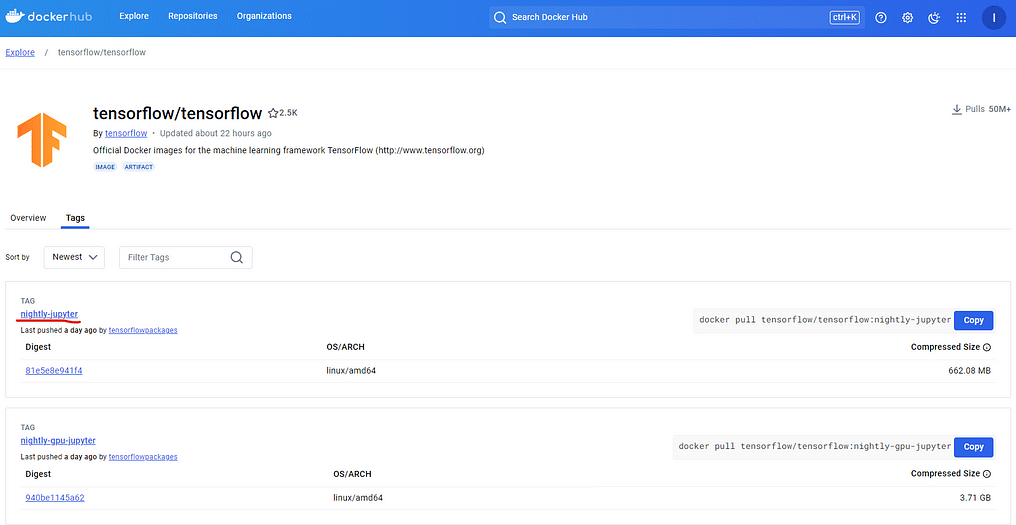Click the Filter Tags input field
The width and height of the screenshot is (1016, 525).
coord(185,257)
